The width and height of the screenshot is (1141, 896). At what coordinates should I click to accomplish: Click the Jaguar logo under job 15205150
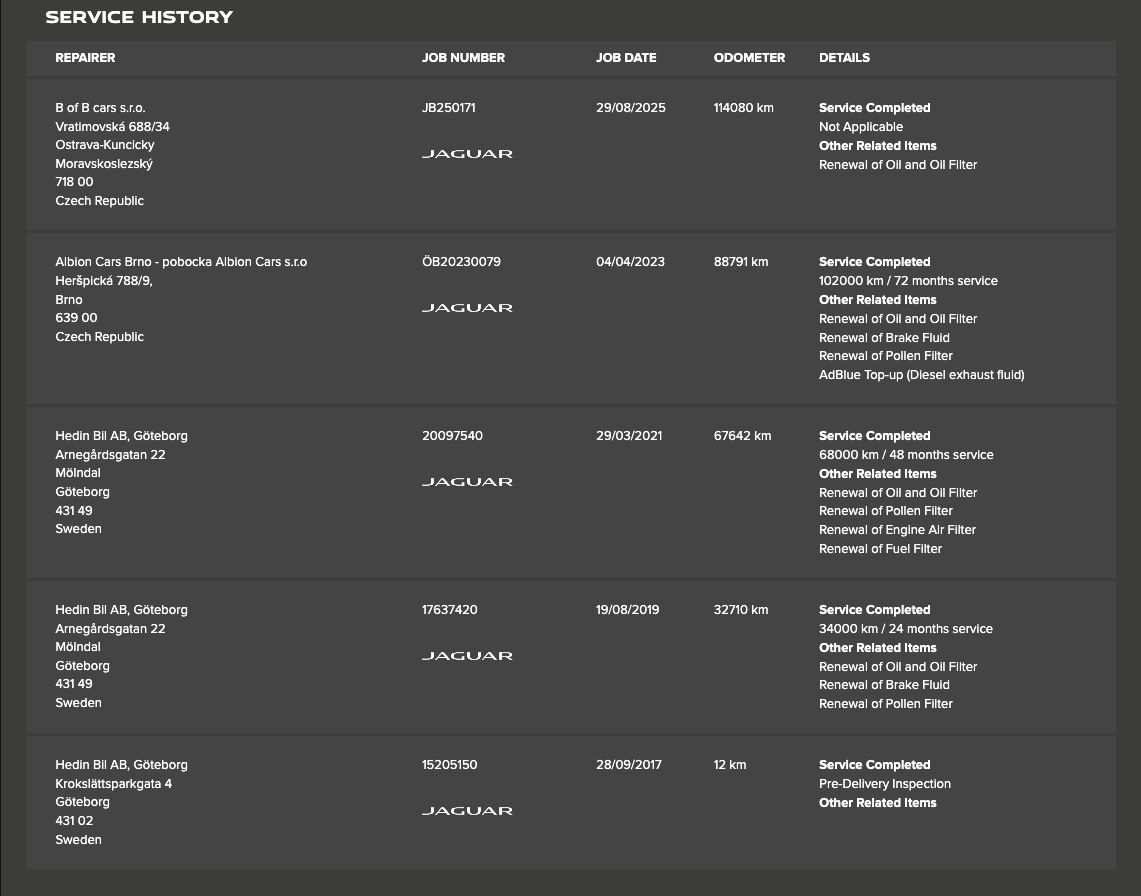(467, 811)
